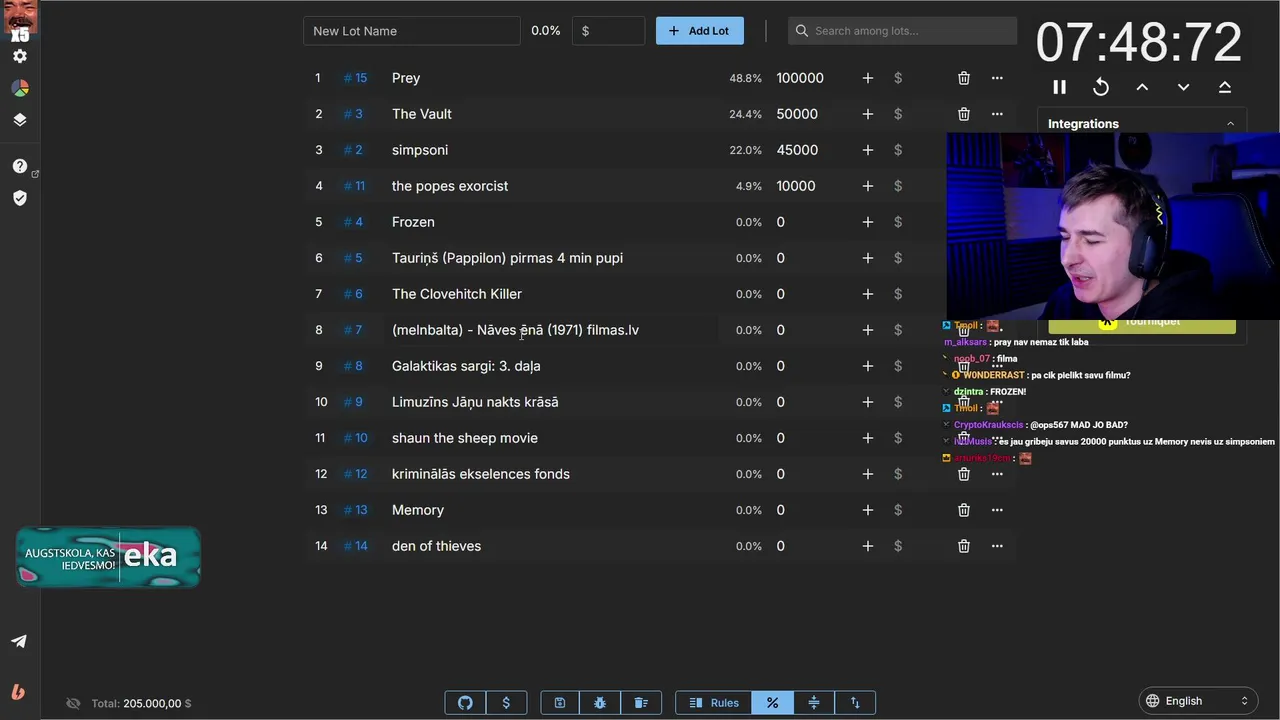
Task: Click the Total 205.000,00 $ text
Action: pyautogui.click(x=141, y=704)
